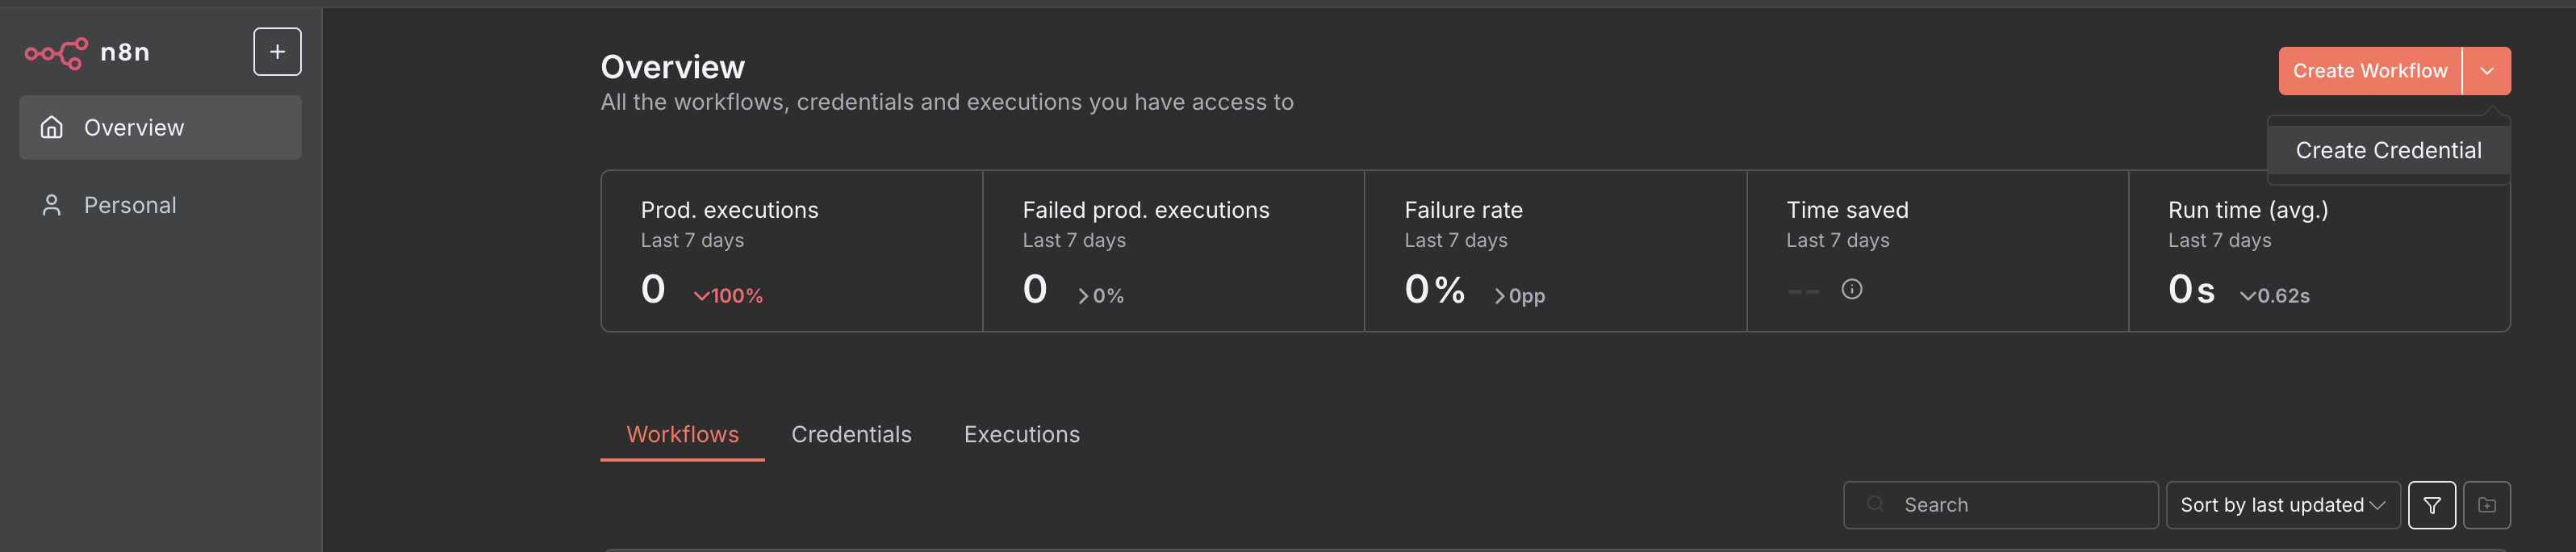Click the search magnifier icon
The height and width of the screenshot is (552, 2576).
coord(1876,504)
